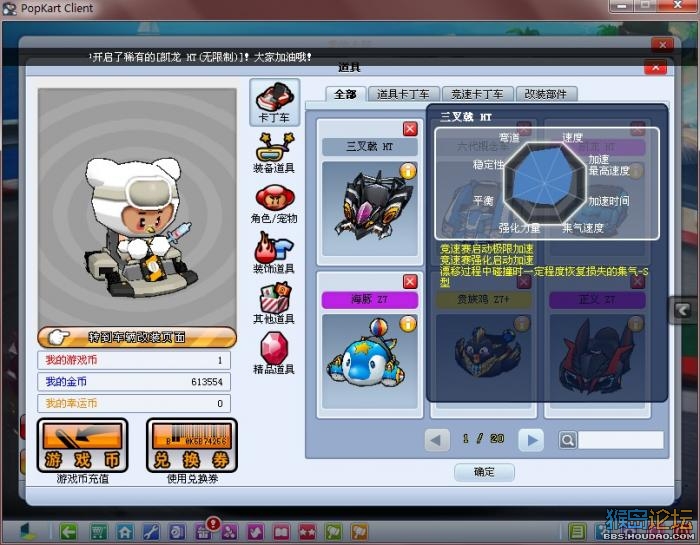Switch to the 改装部件 tab
700x545 pixels.
[x=546, y=94]
